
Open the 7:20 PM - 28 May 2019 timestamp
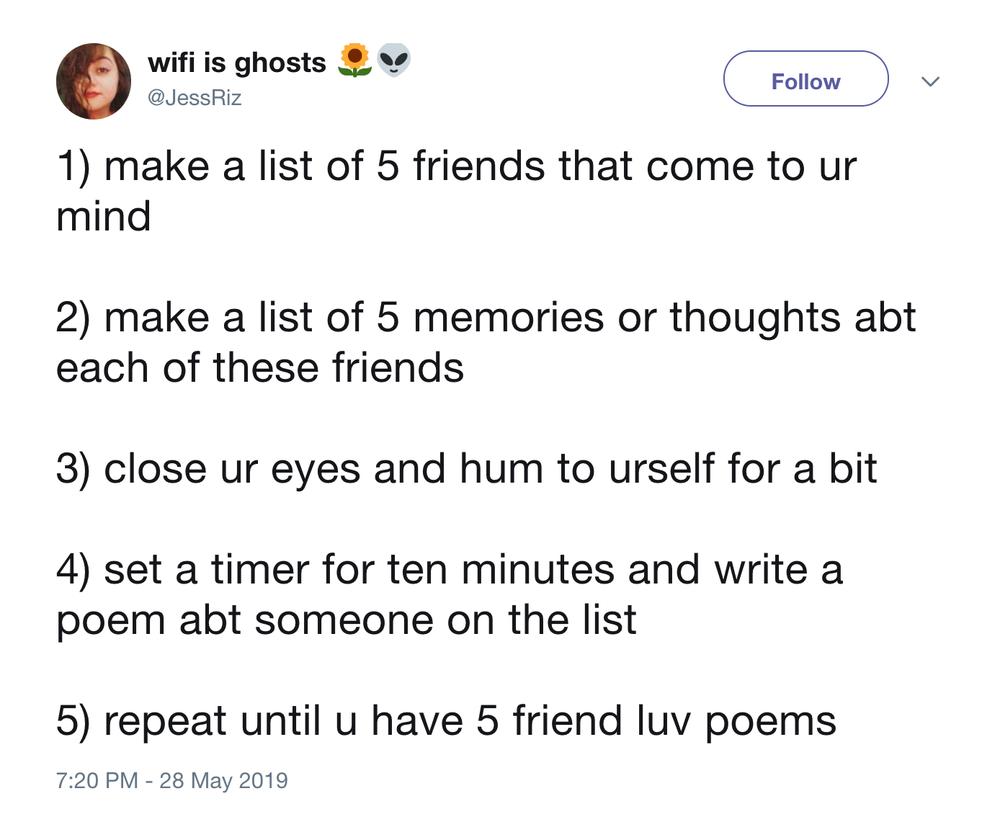coord(172,780)
